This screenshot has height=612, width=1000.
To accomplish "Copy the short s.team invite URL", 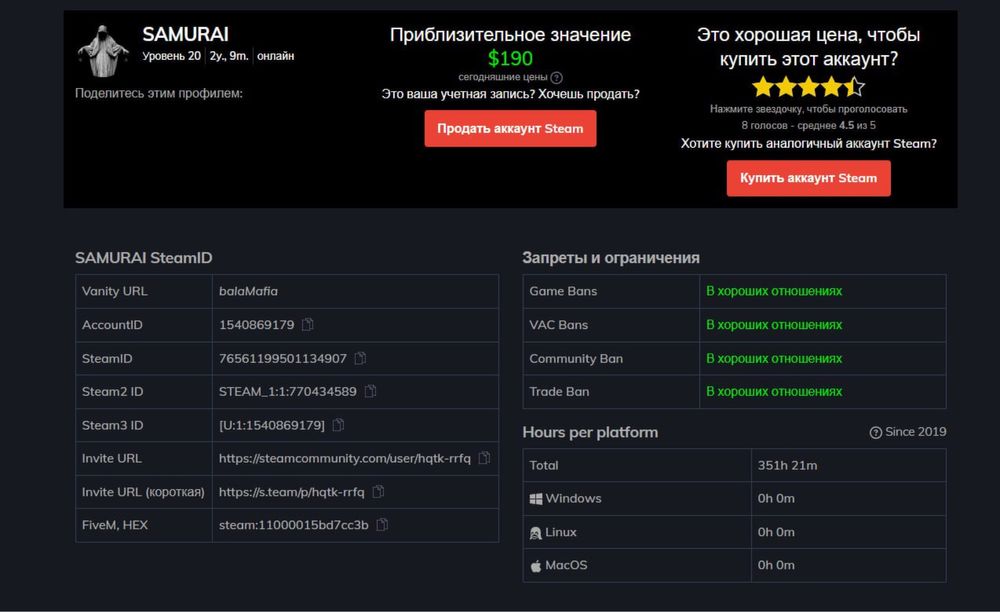I will tap(378, 492).
